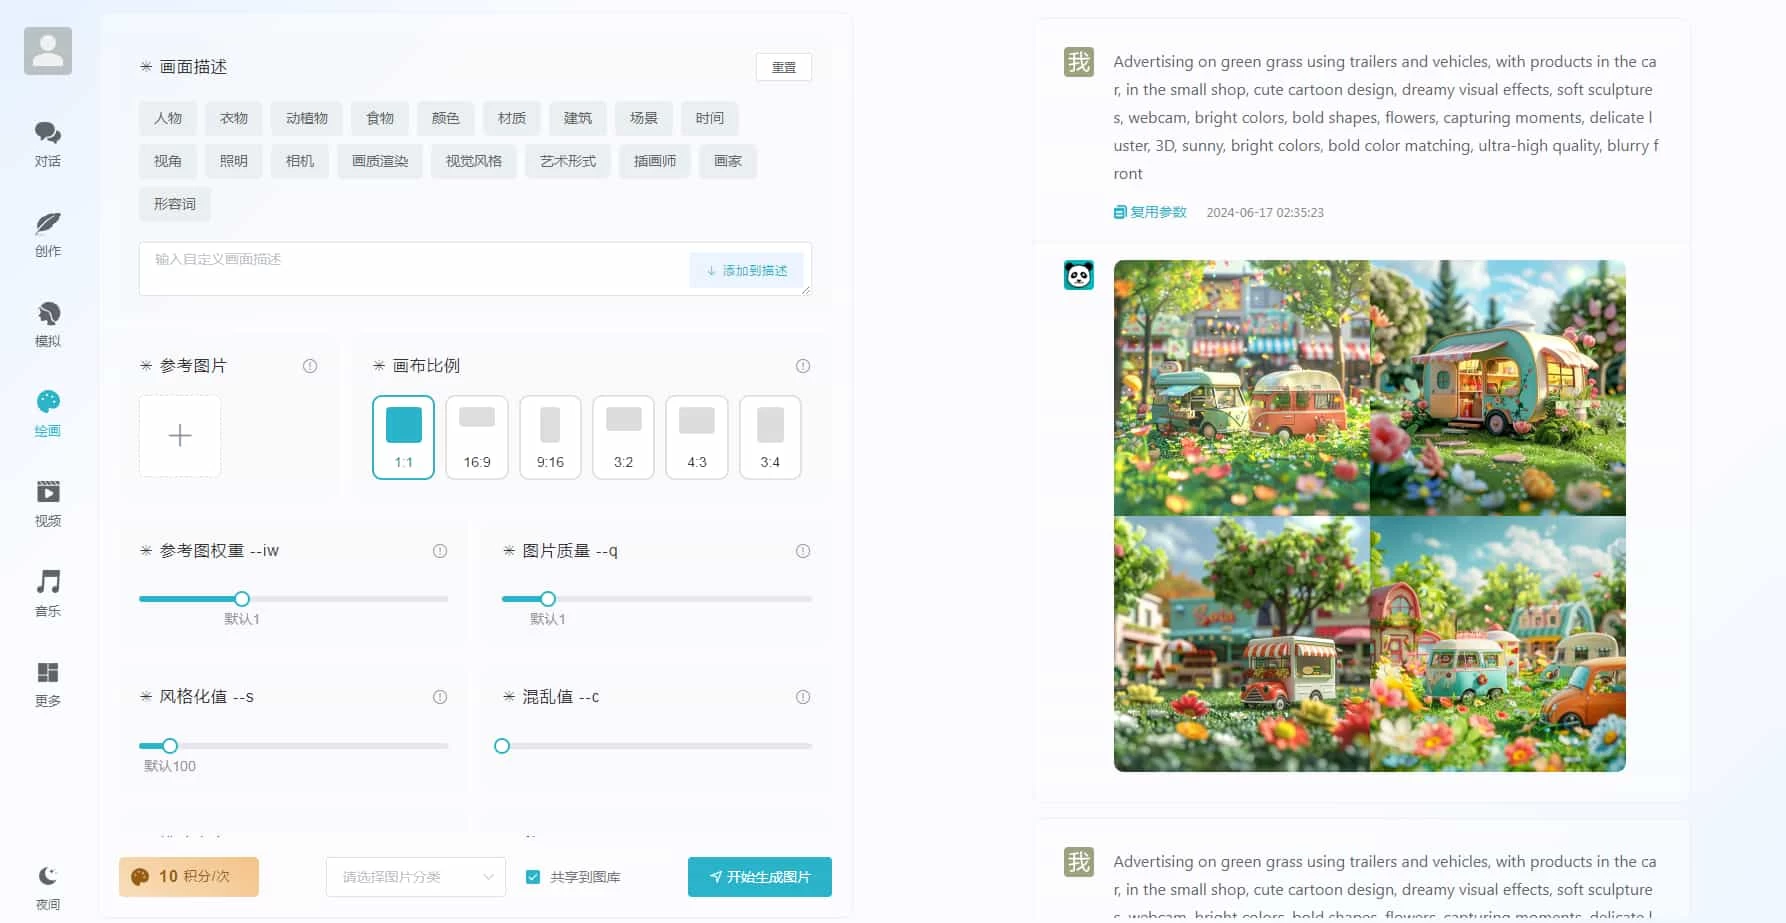Click the info icon beside 参考图片

tap(310, 366)
